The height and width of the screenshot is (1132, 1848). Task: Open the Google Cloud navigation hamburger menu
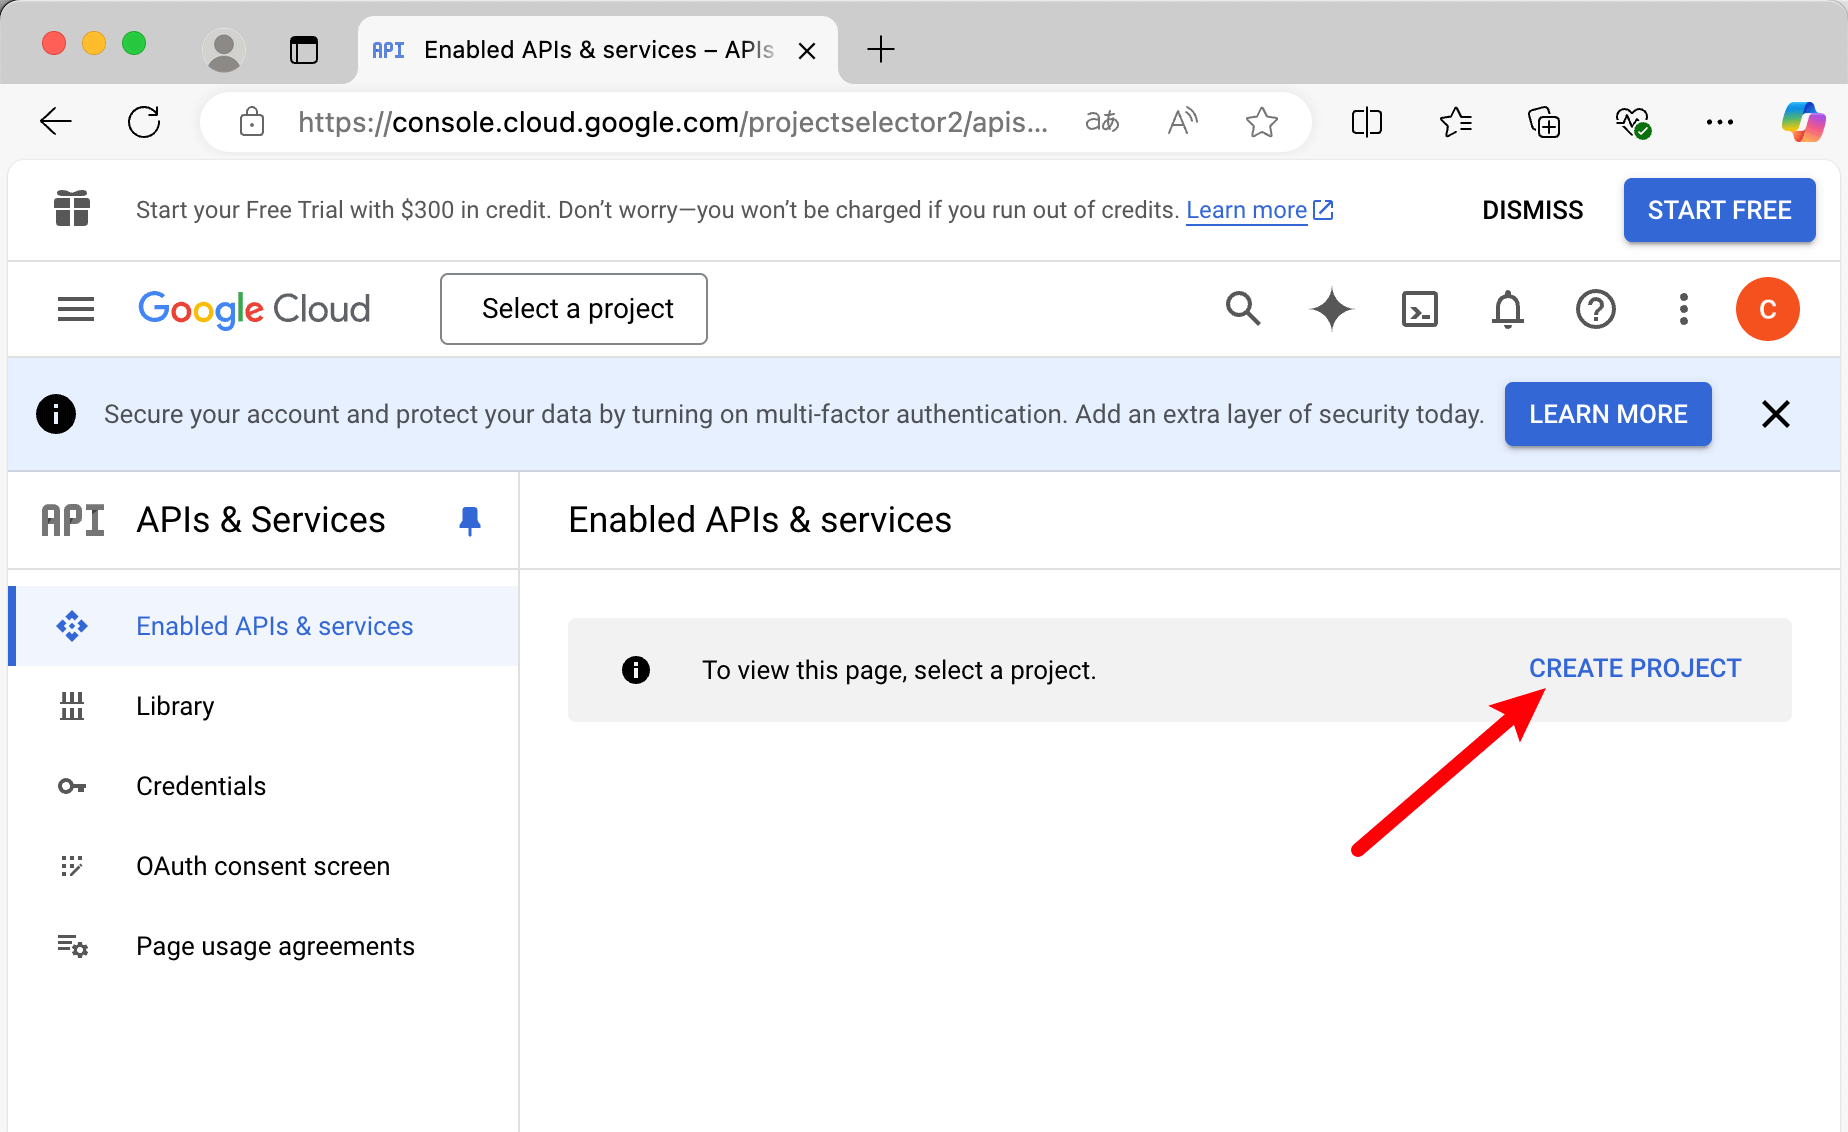click(x=76, y=309)
